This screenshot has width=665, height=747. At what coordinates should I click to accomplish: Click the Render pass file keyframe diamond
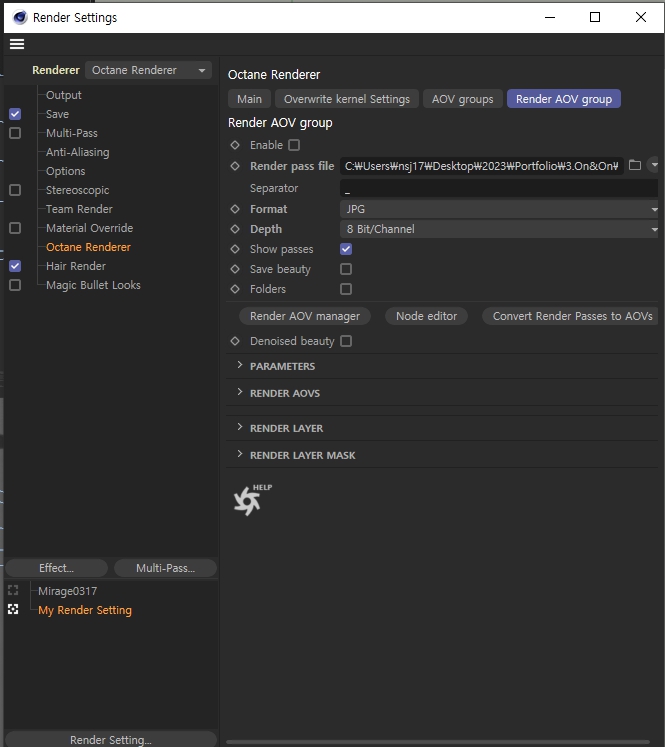coord(235,166)
